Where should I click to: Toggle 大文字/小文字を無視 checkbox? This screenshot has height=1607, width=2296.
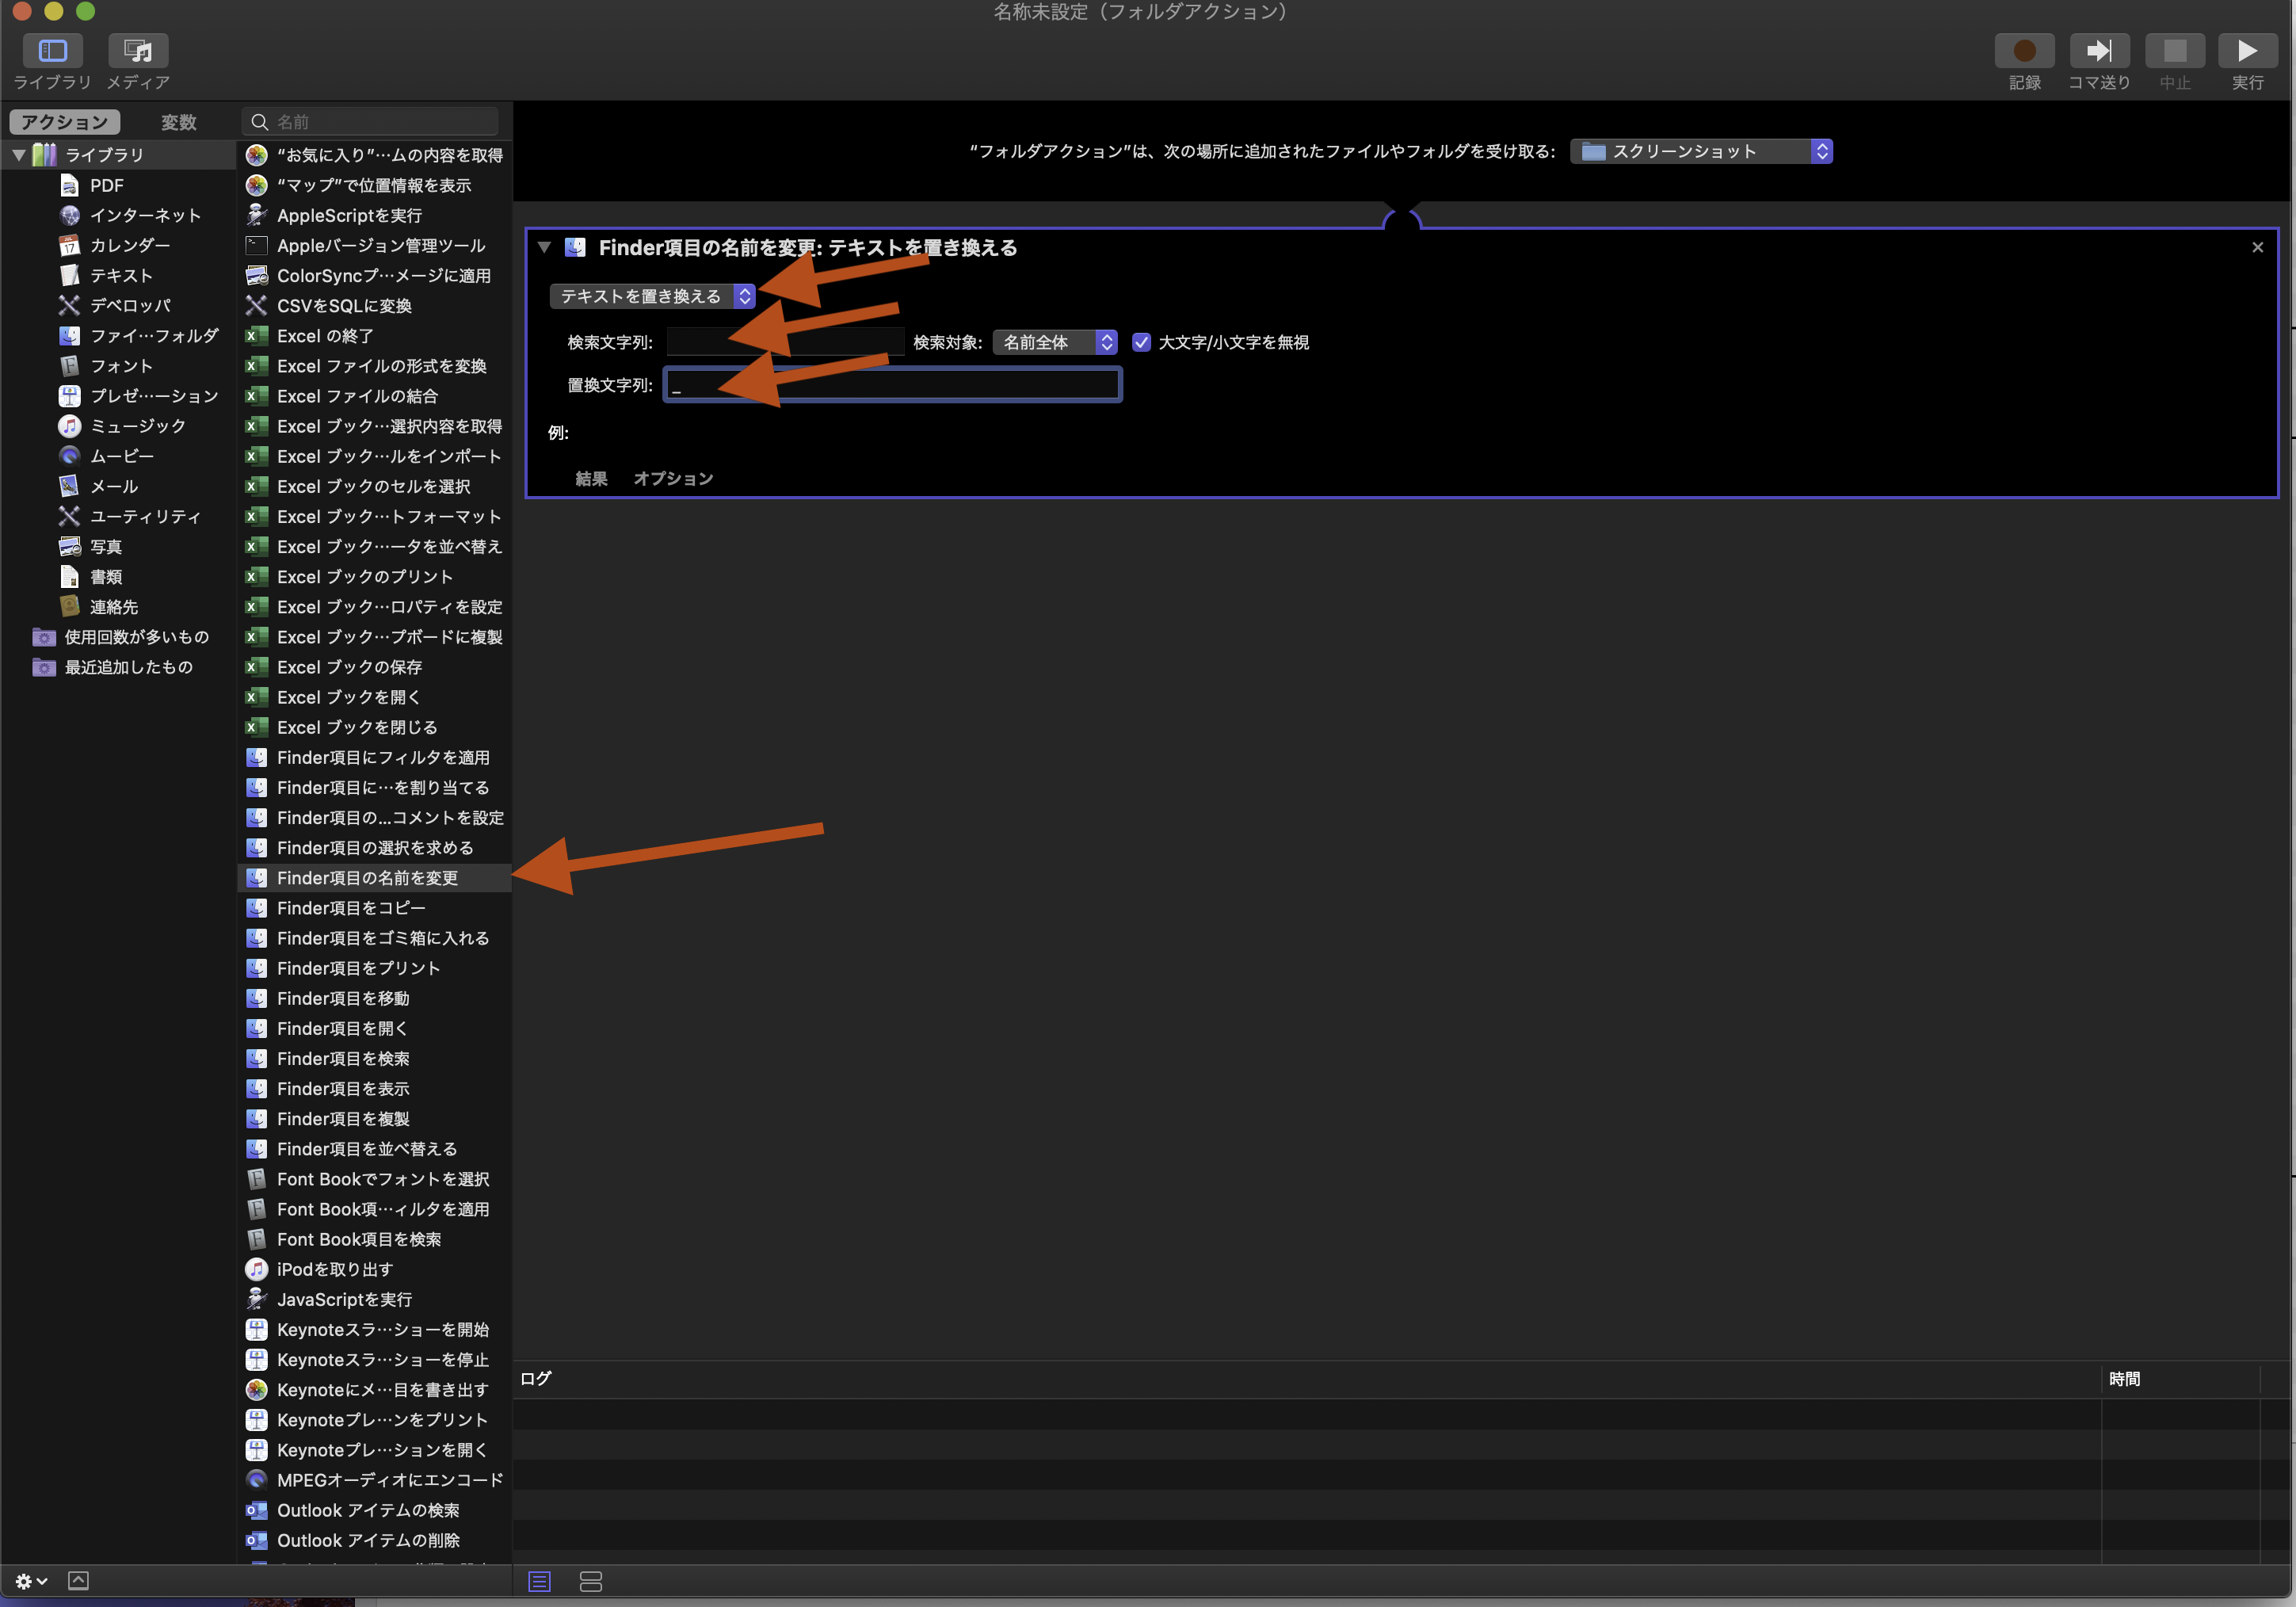point(1141,342)
